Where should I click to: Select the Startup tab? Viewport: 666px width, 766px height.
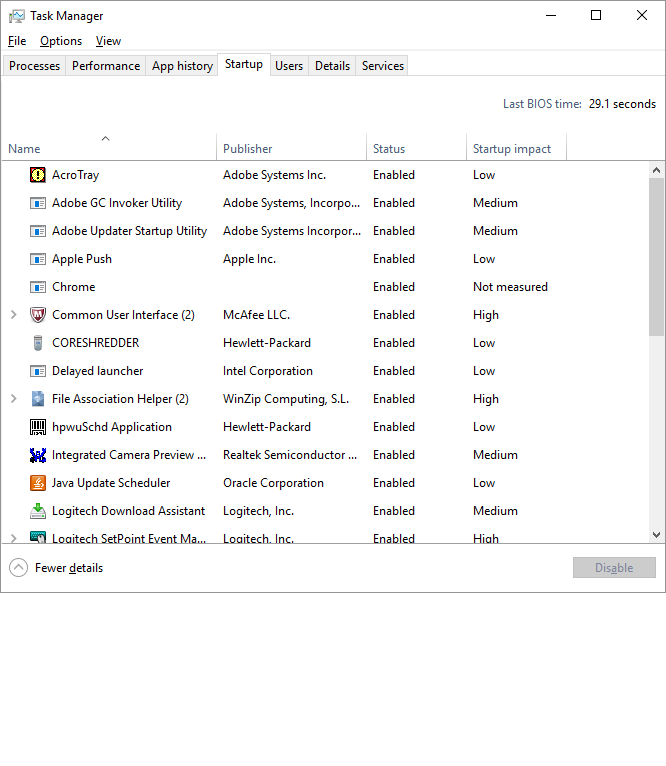coord(244,64)
